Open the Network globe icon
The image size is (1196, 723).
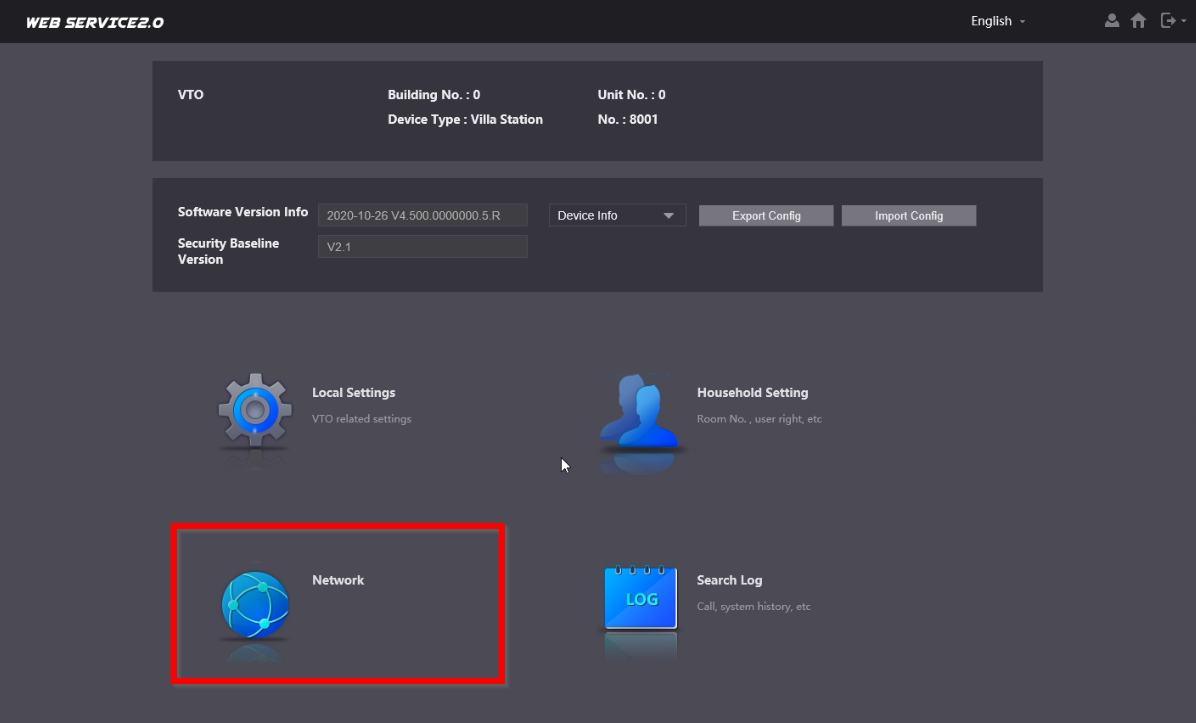tap(256, 605)
